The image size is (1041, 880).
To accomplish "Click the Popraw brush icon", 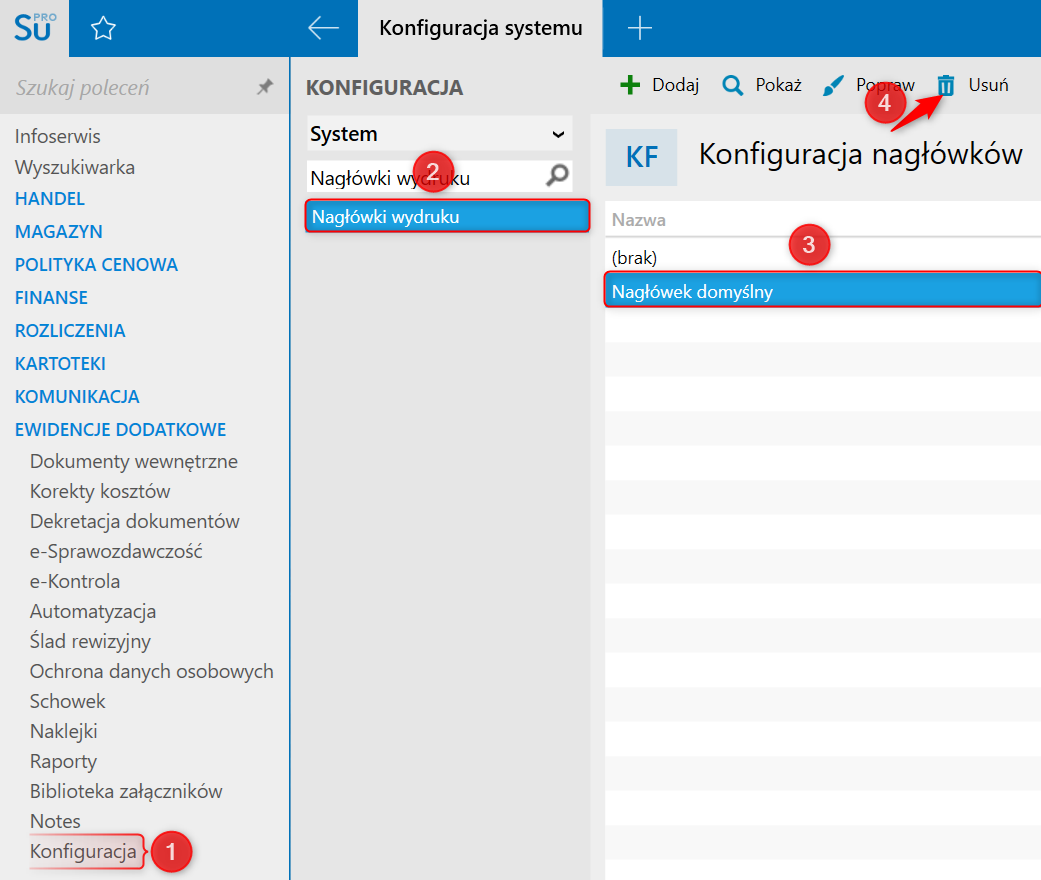I will pos(833,85).
